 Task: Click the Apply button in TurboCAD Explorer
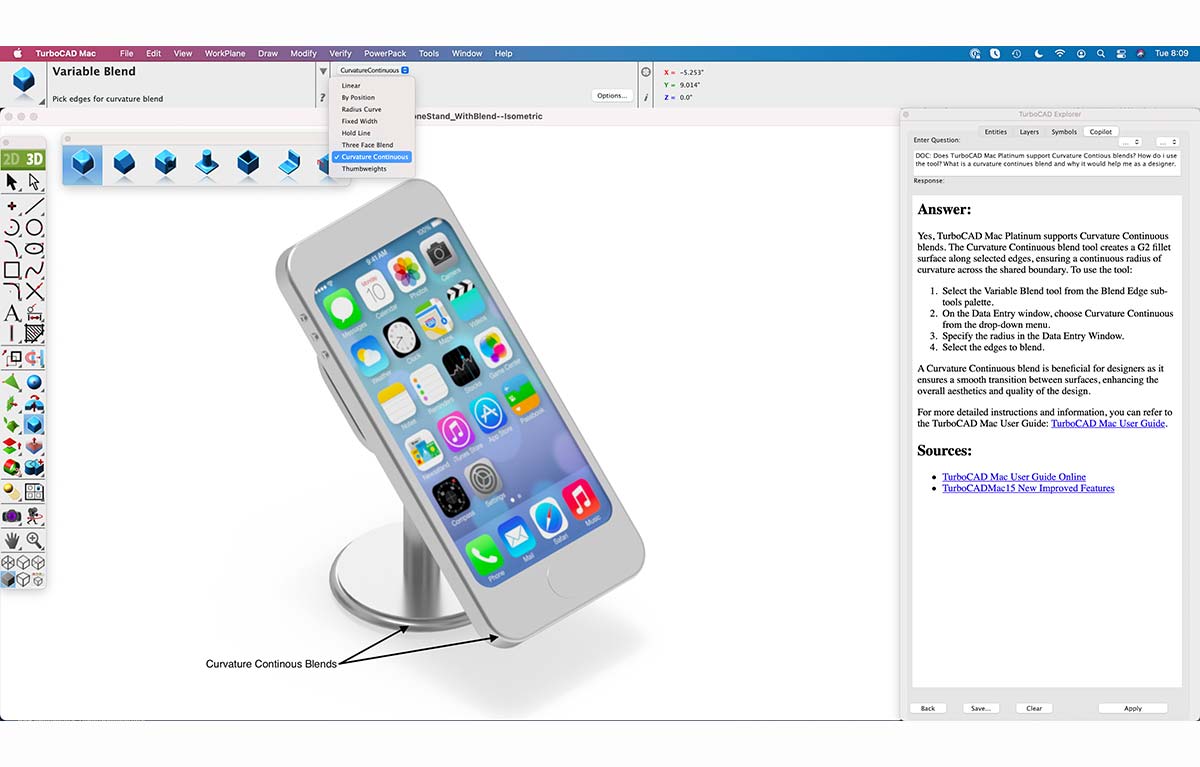click(x=1133, y=708)
